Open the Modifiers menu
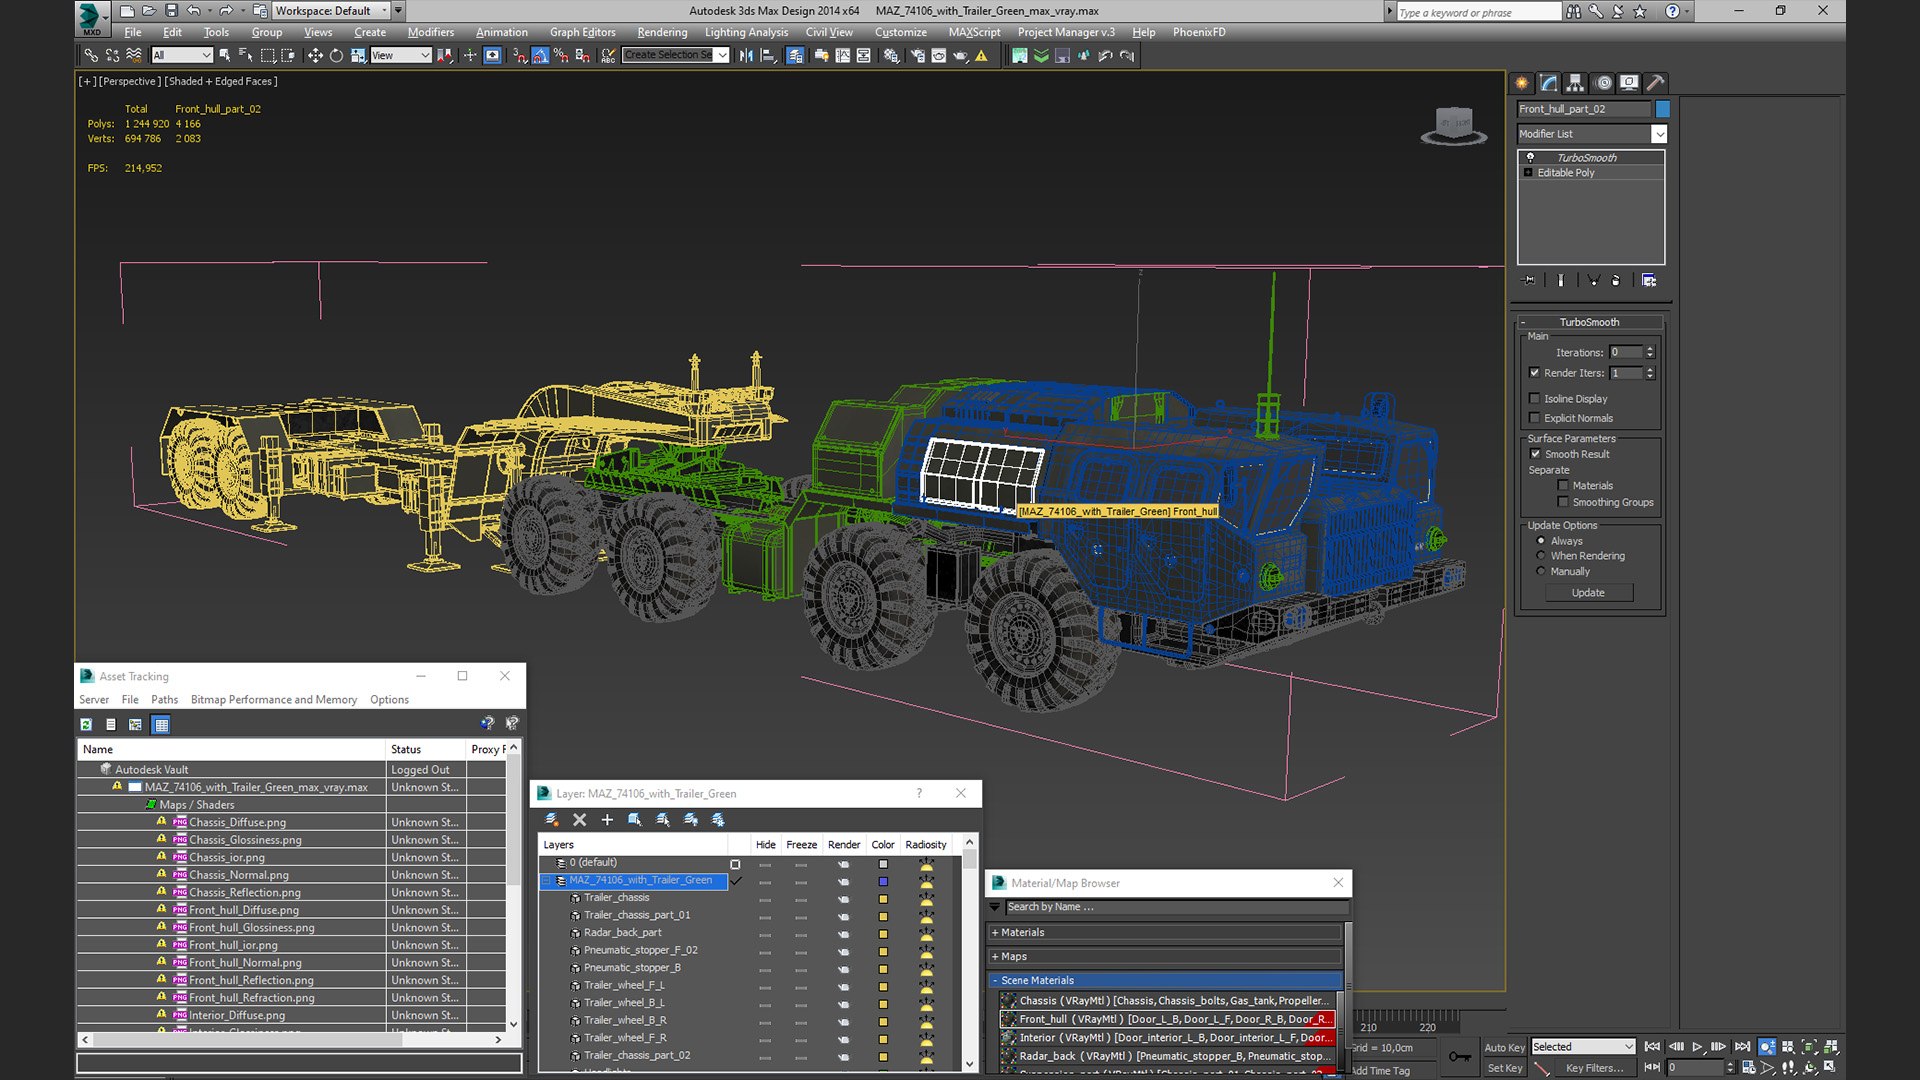 pyautogui.click(x=430, y=32)
